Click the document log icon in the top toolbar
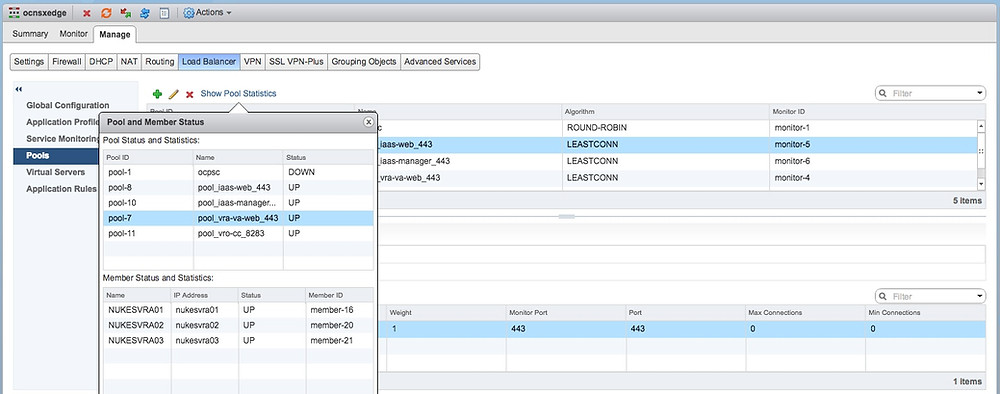The height and width of the screenshot is (394, 1000). (x=164, y=13)
